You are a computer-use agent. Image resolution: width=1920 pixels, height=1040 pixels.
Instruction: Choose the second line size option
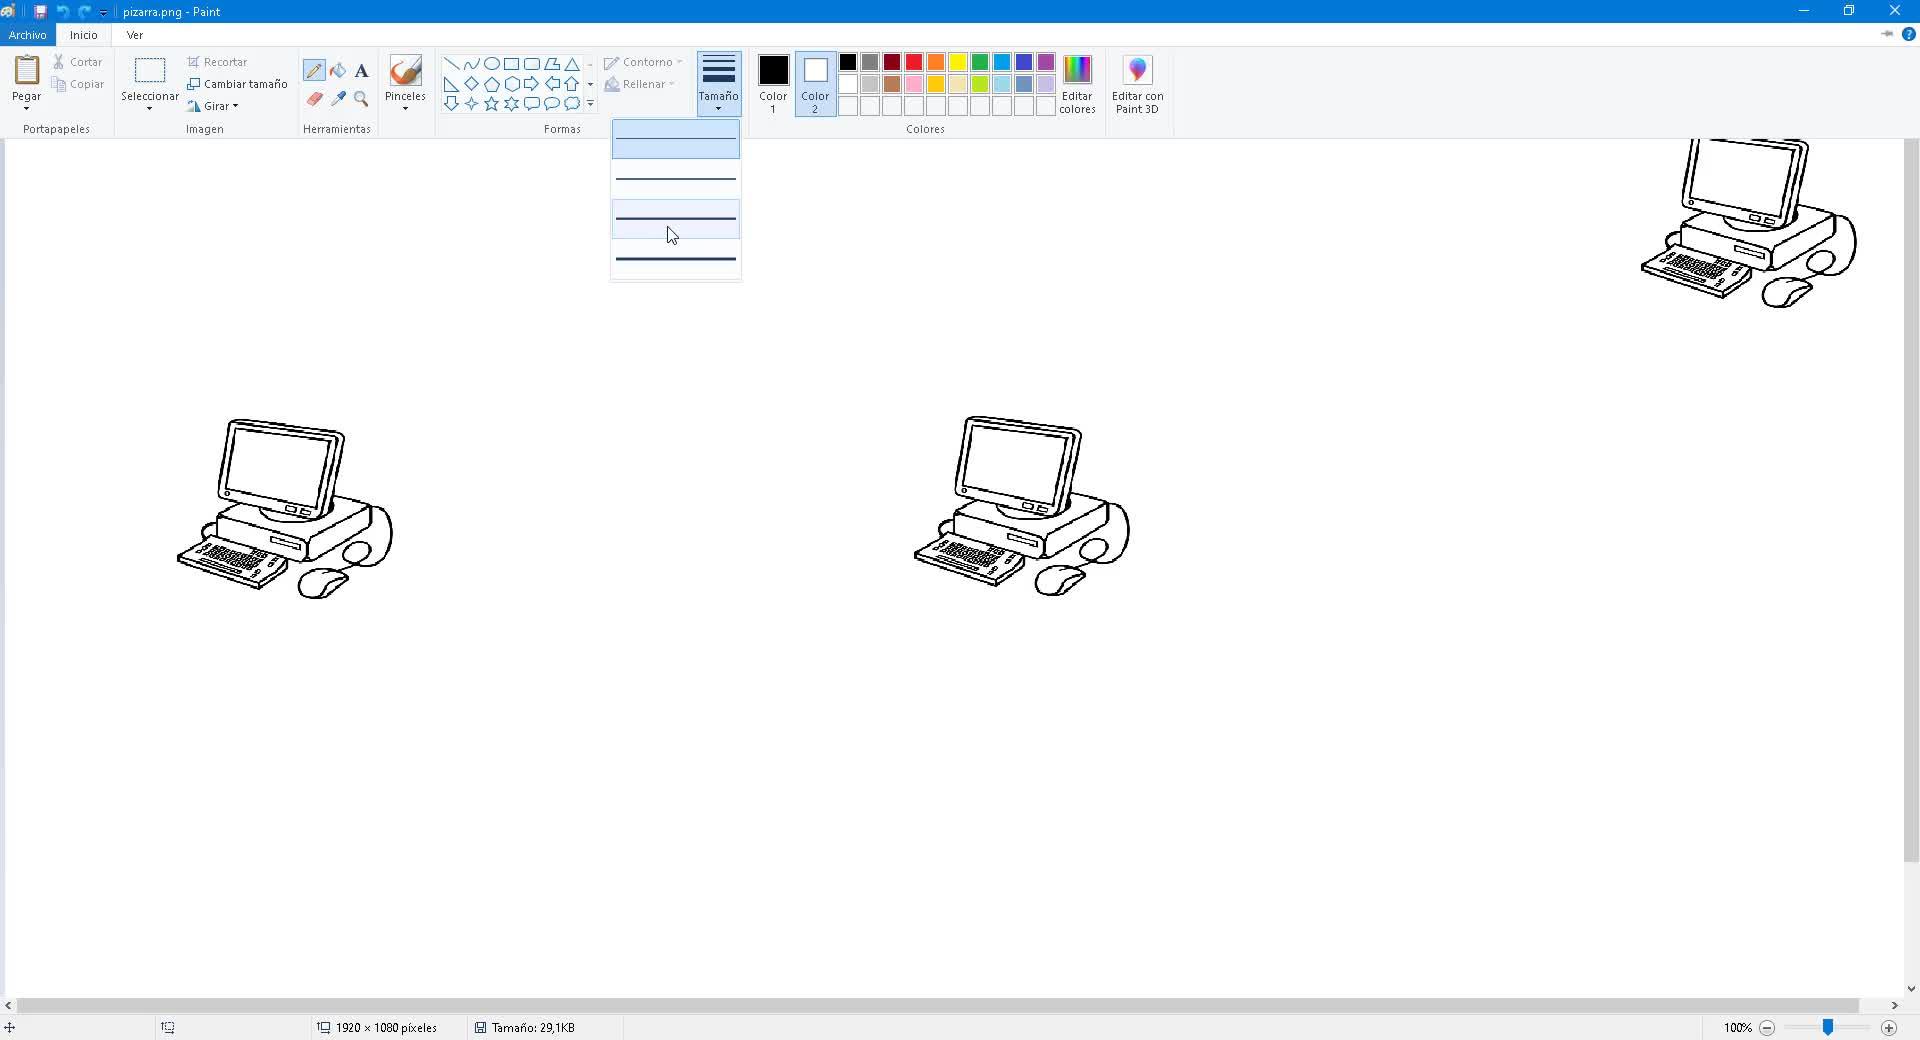[x=676, y=179]
